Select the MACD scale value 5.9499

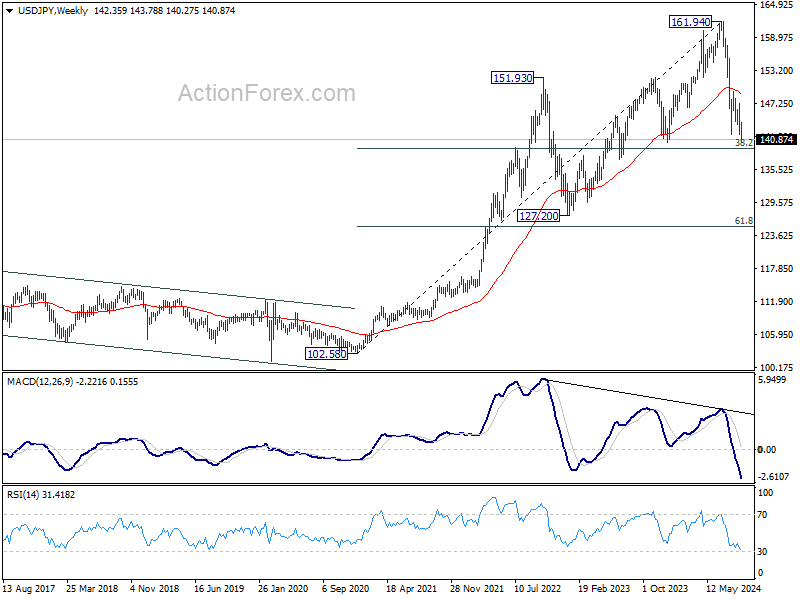[772, 380]
